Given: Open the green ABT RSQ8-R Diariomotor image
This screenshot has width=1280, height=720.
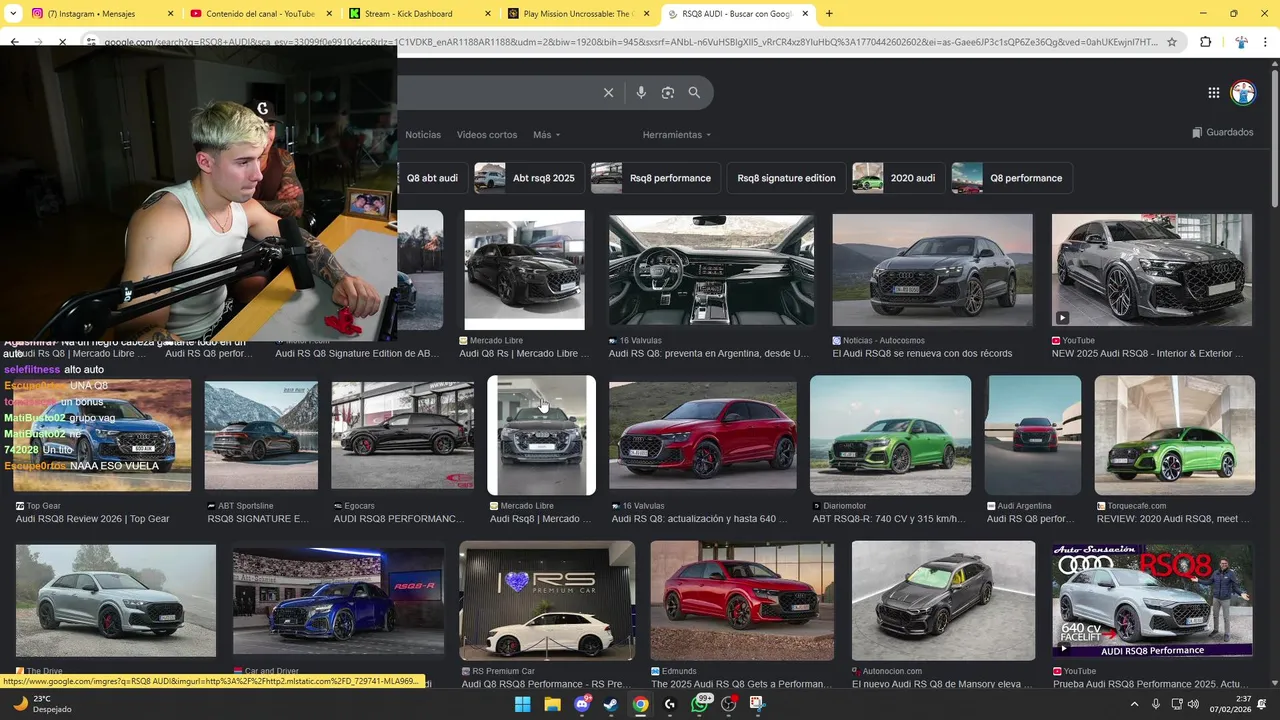Looking at the screenshot, I should [x=890, y=435].
